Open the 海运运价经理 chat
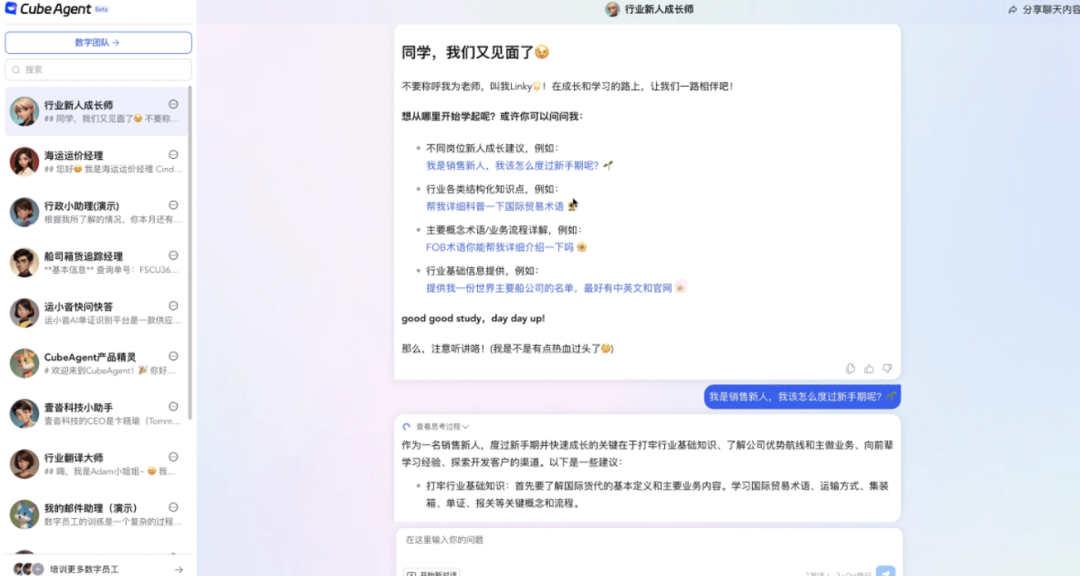This screenshot has height=576, width=1080. click(96, 162)
